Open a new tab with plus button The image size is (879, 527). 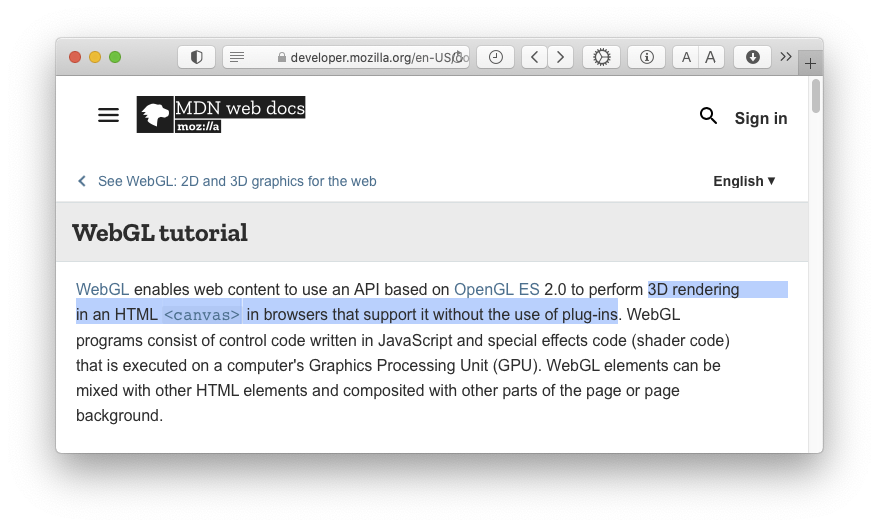(x=810, y=63)
